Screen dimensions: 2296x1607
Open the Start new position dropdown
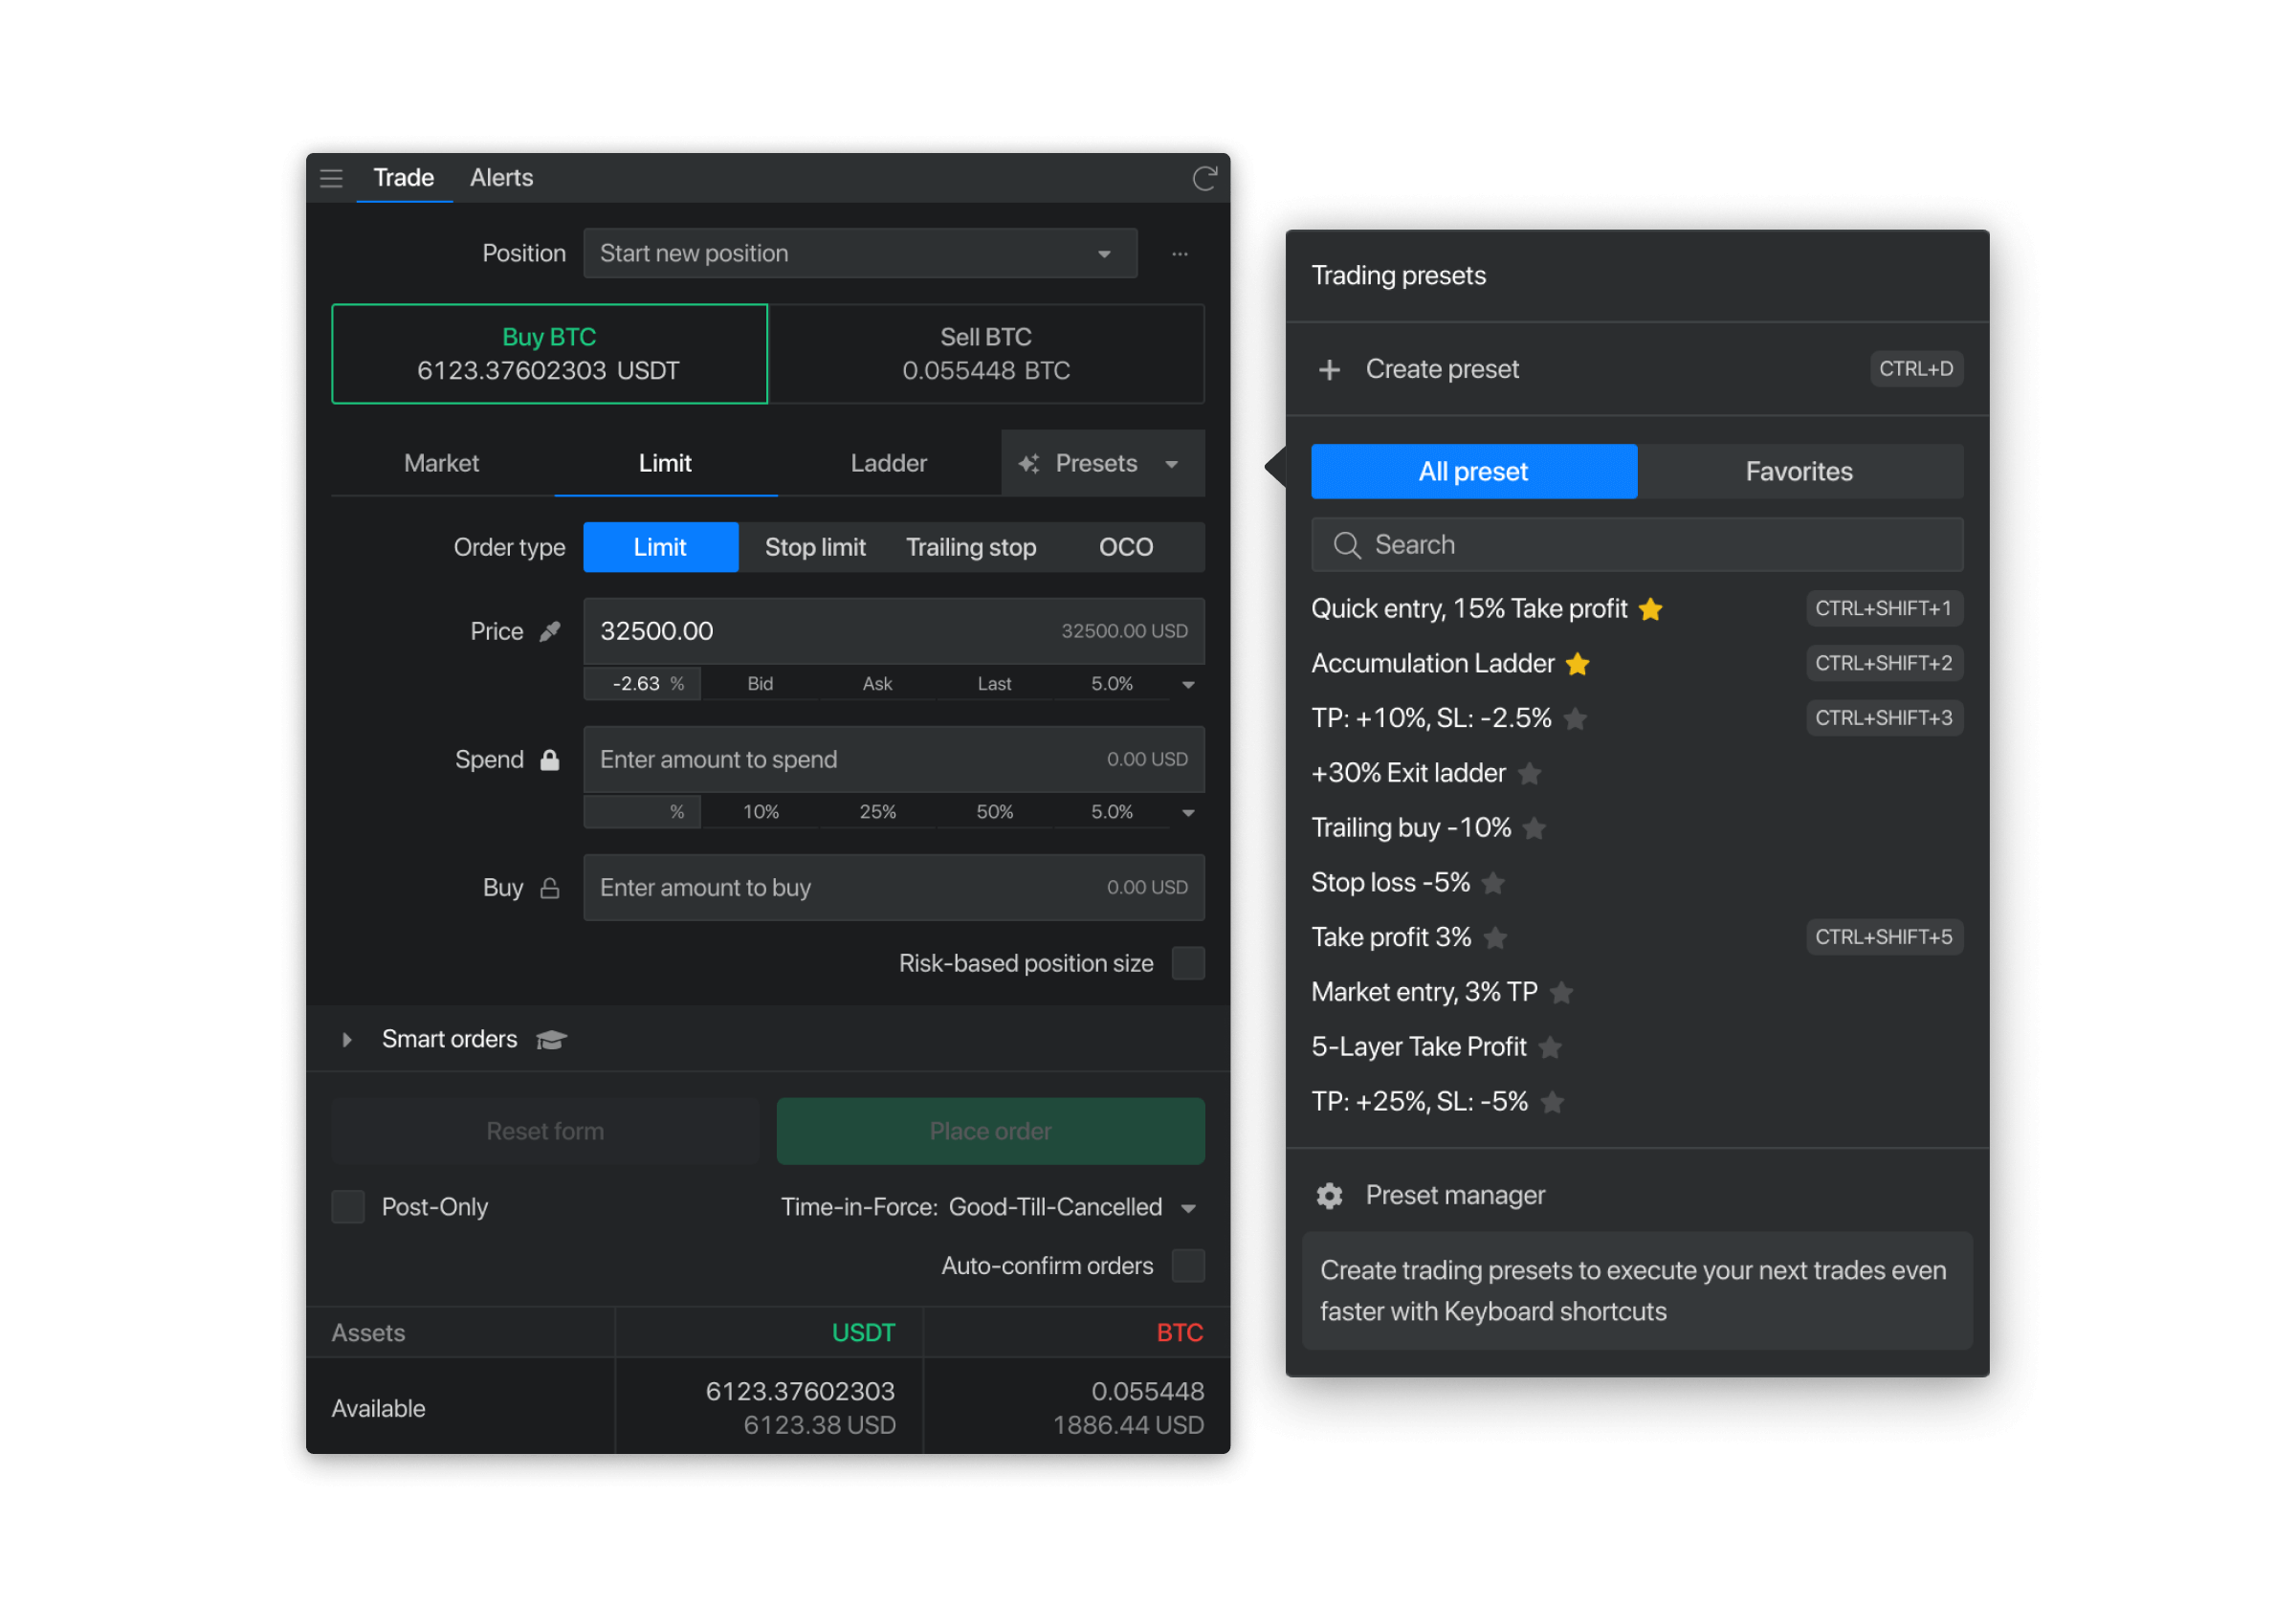[x=860, y=254]
